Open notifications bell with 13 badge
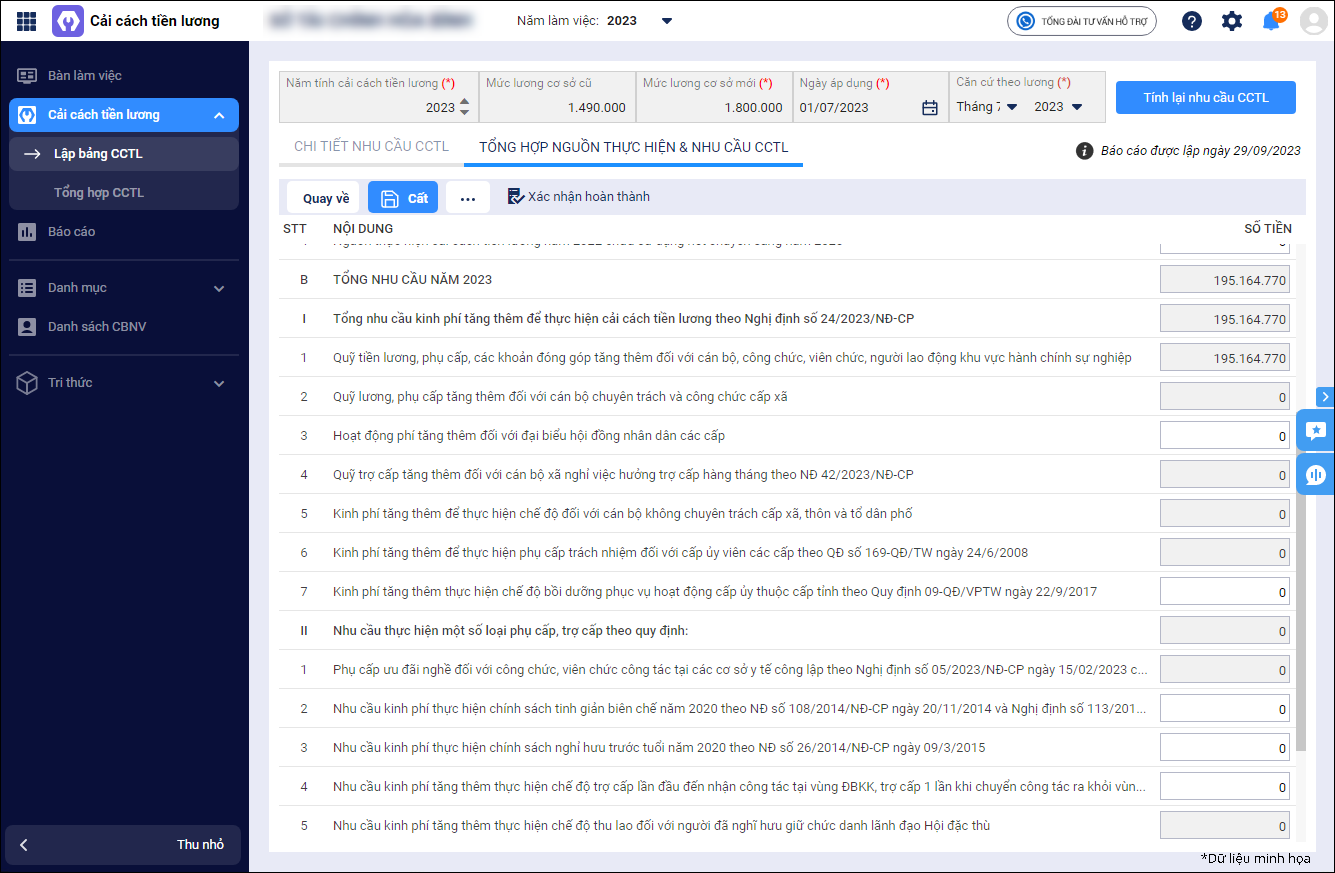1335x873 pixels. [x=1273, y=20]
